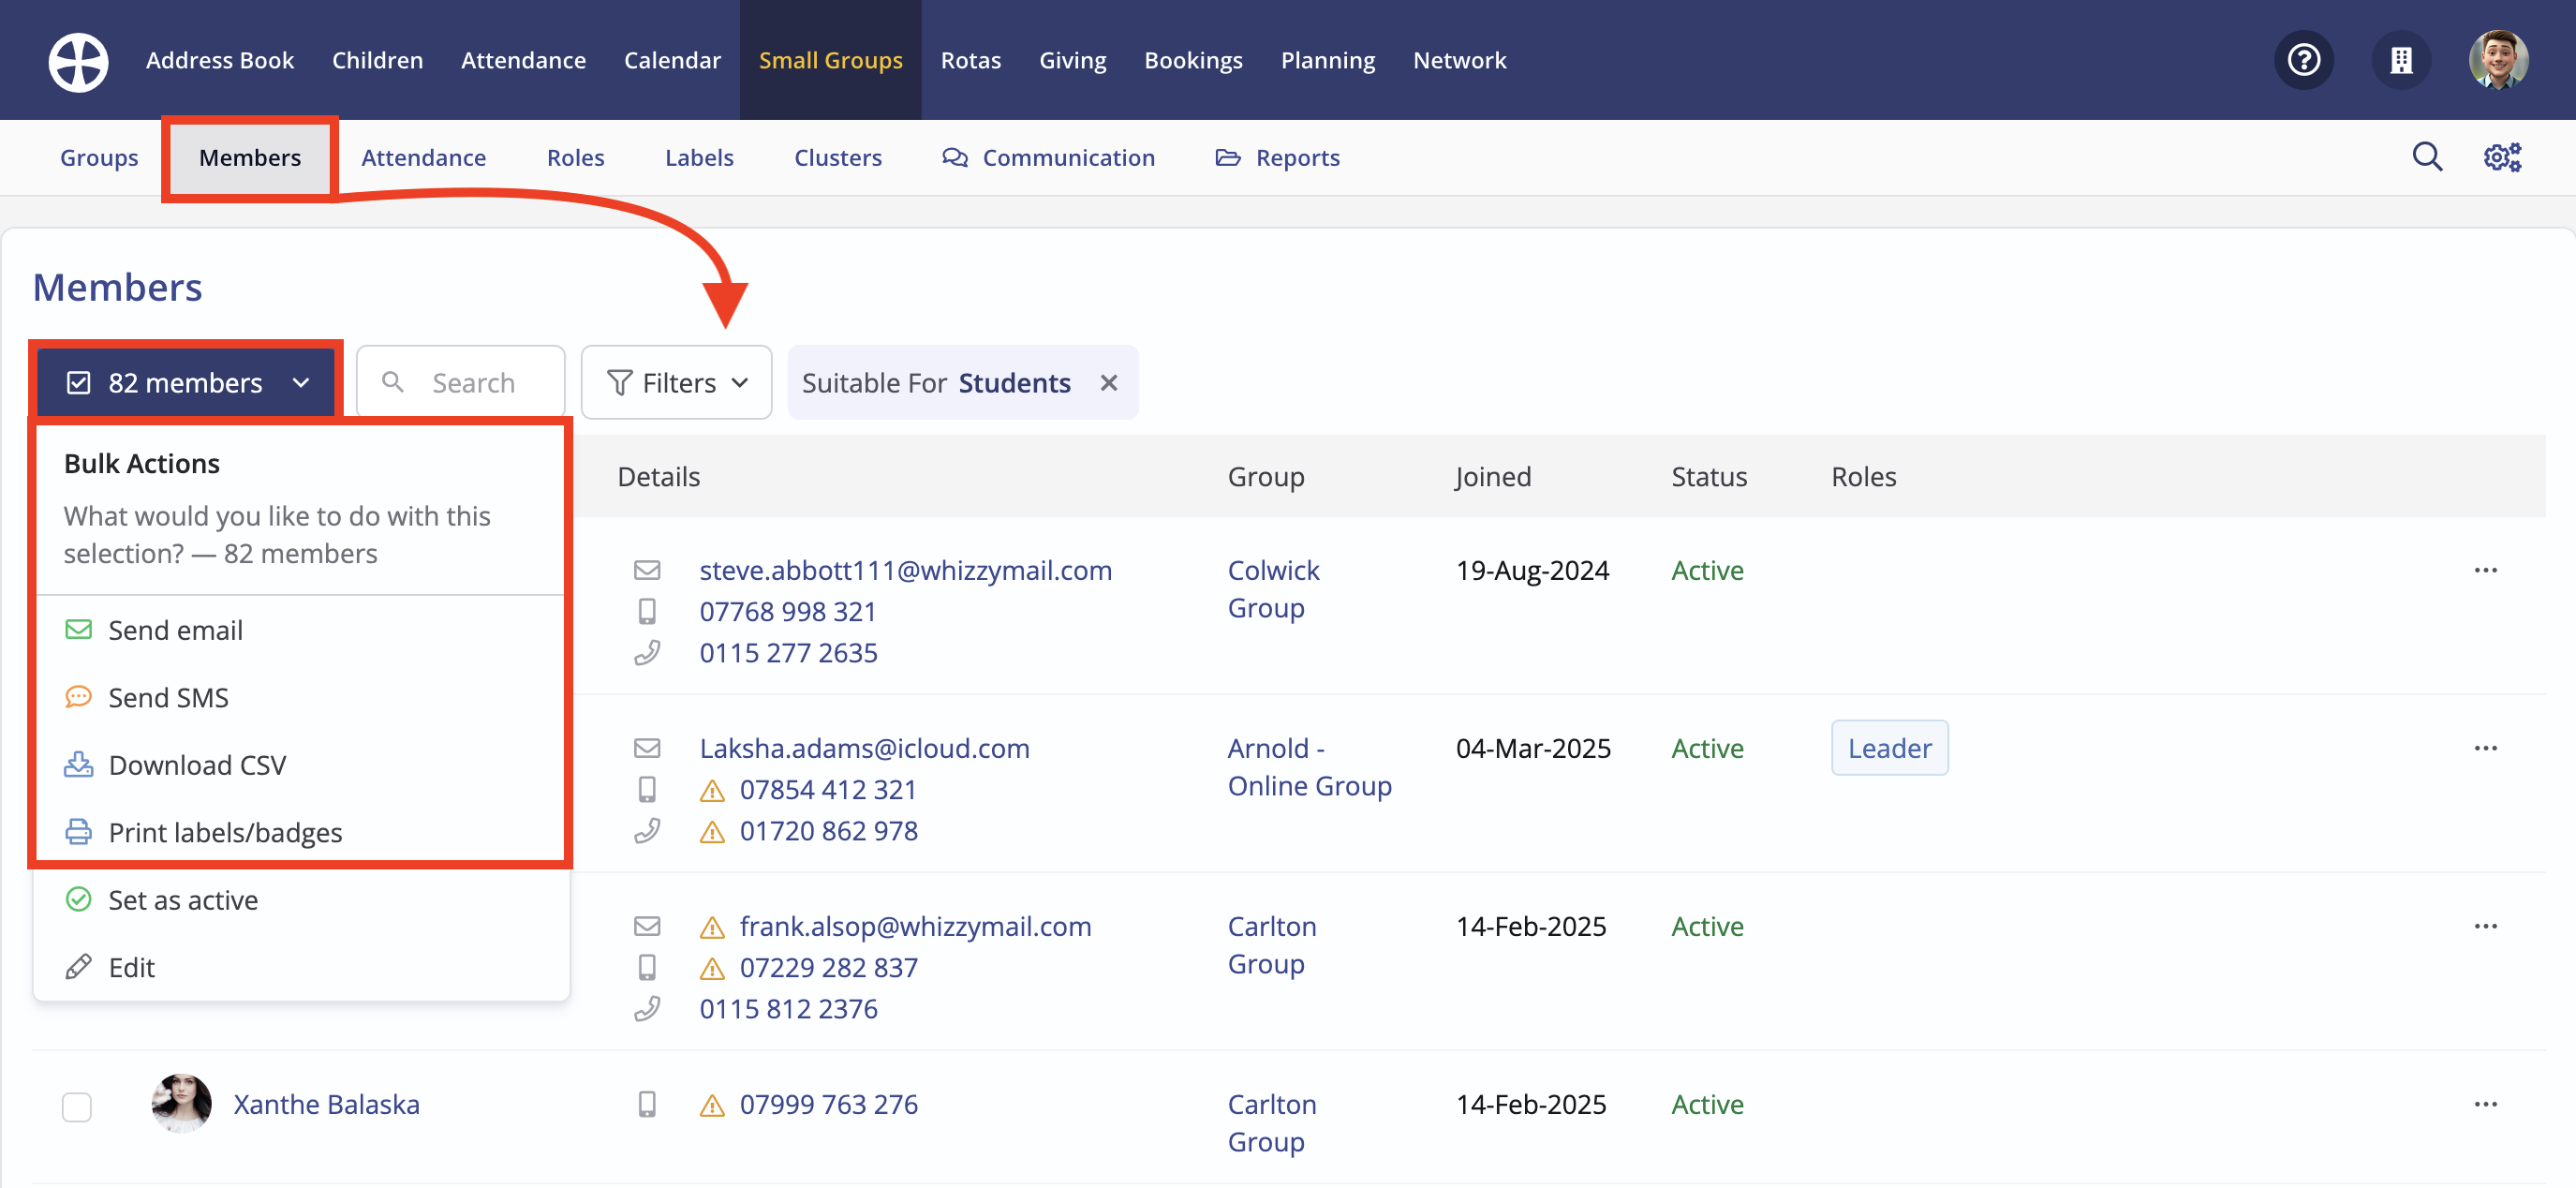
Task: Click the Leader role badge
Action: pos(1888,748)
